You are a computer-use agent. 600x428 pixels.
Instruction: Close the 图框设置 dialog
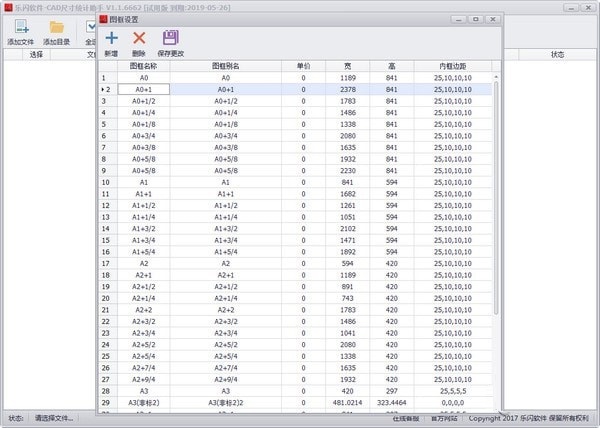pyautogui.click(x=492, y=19)
